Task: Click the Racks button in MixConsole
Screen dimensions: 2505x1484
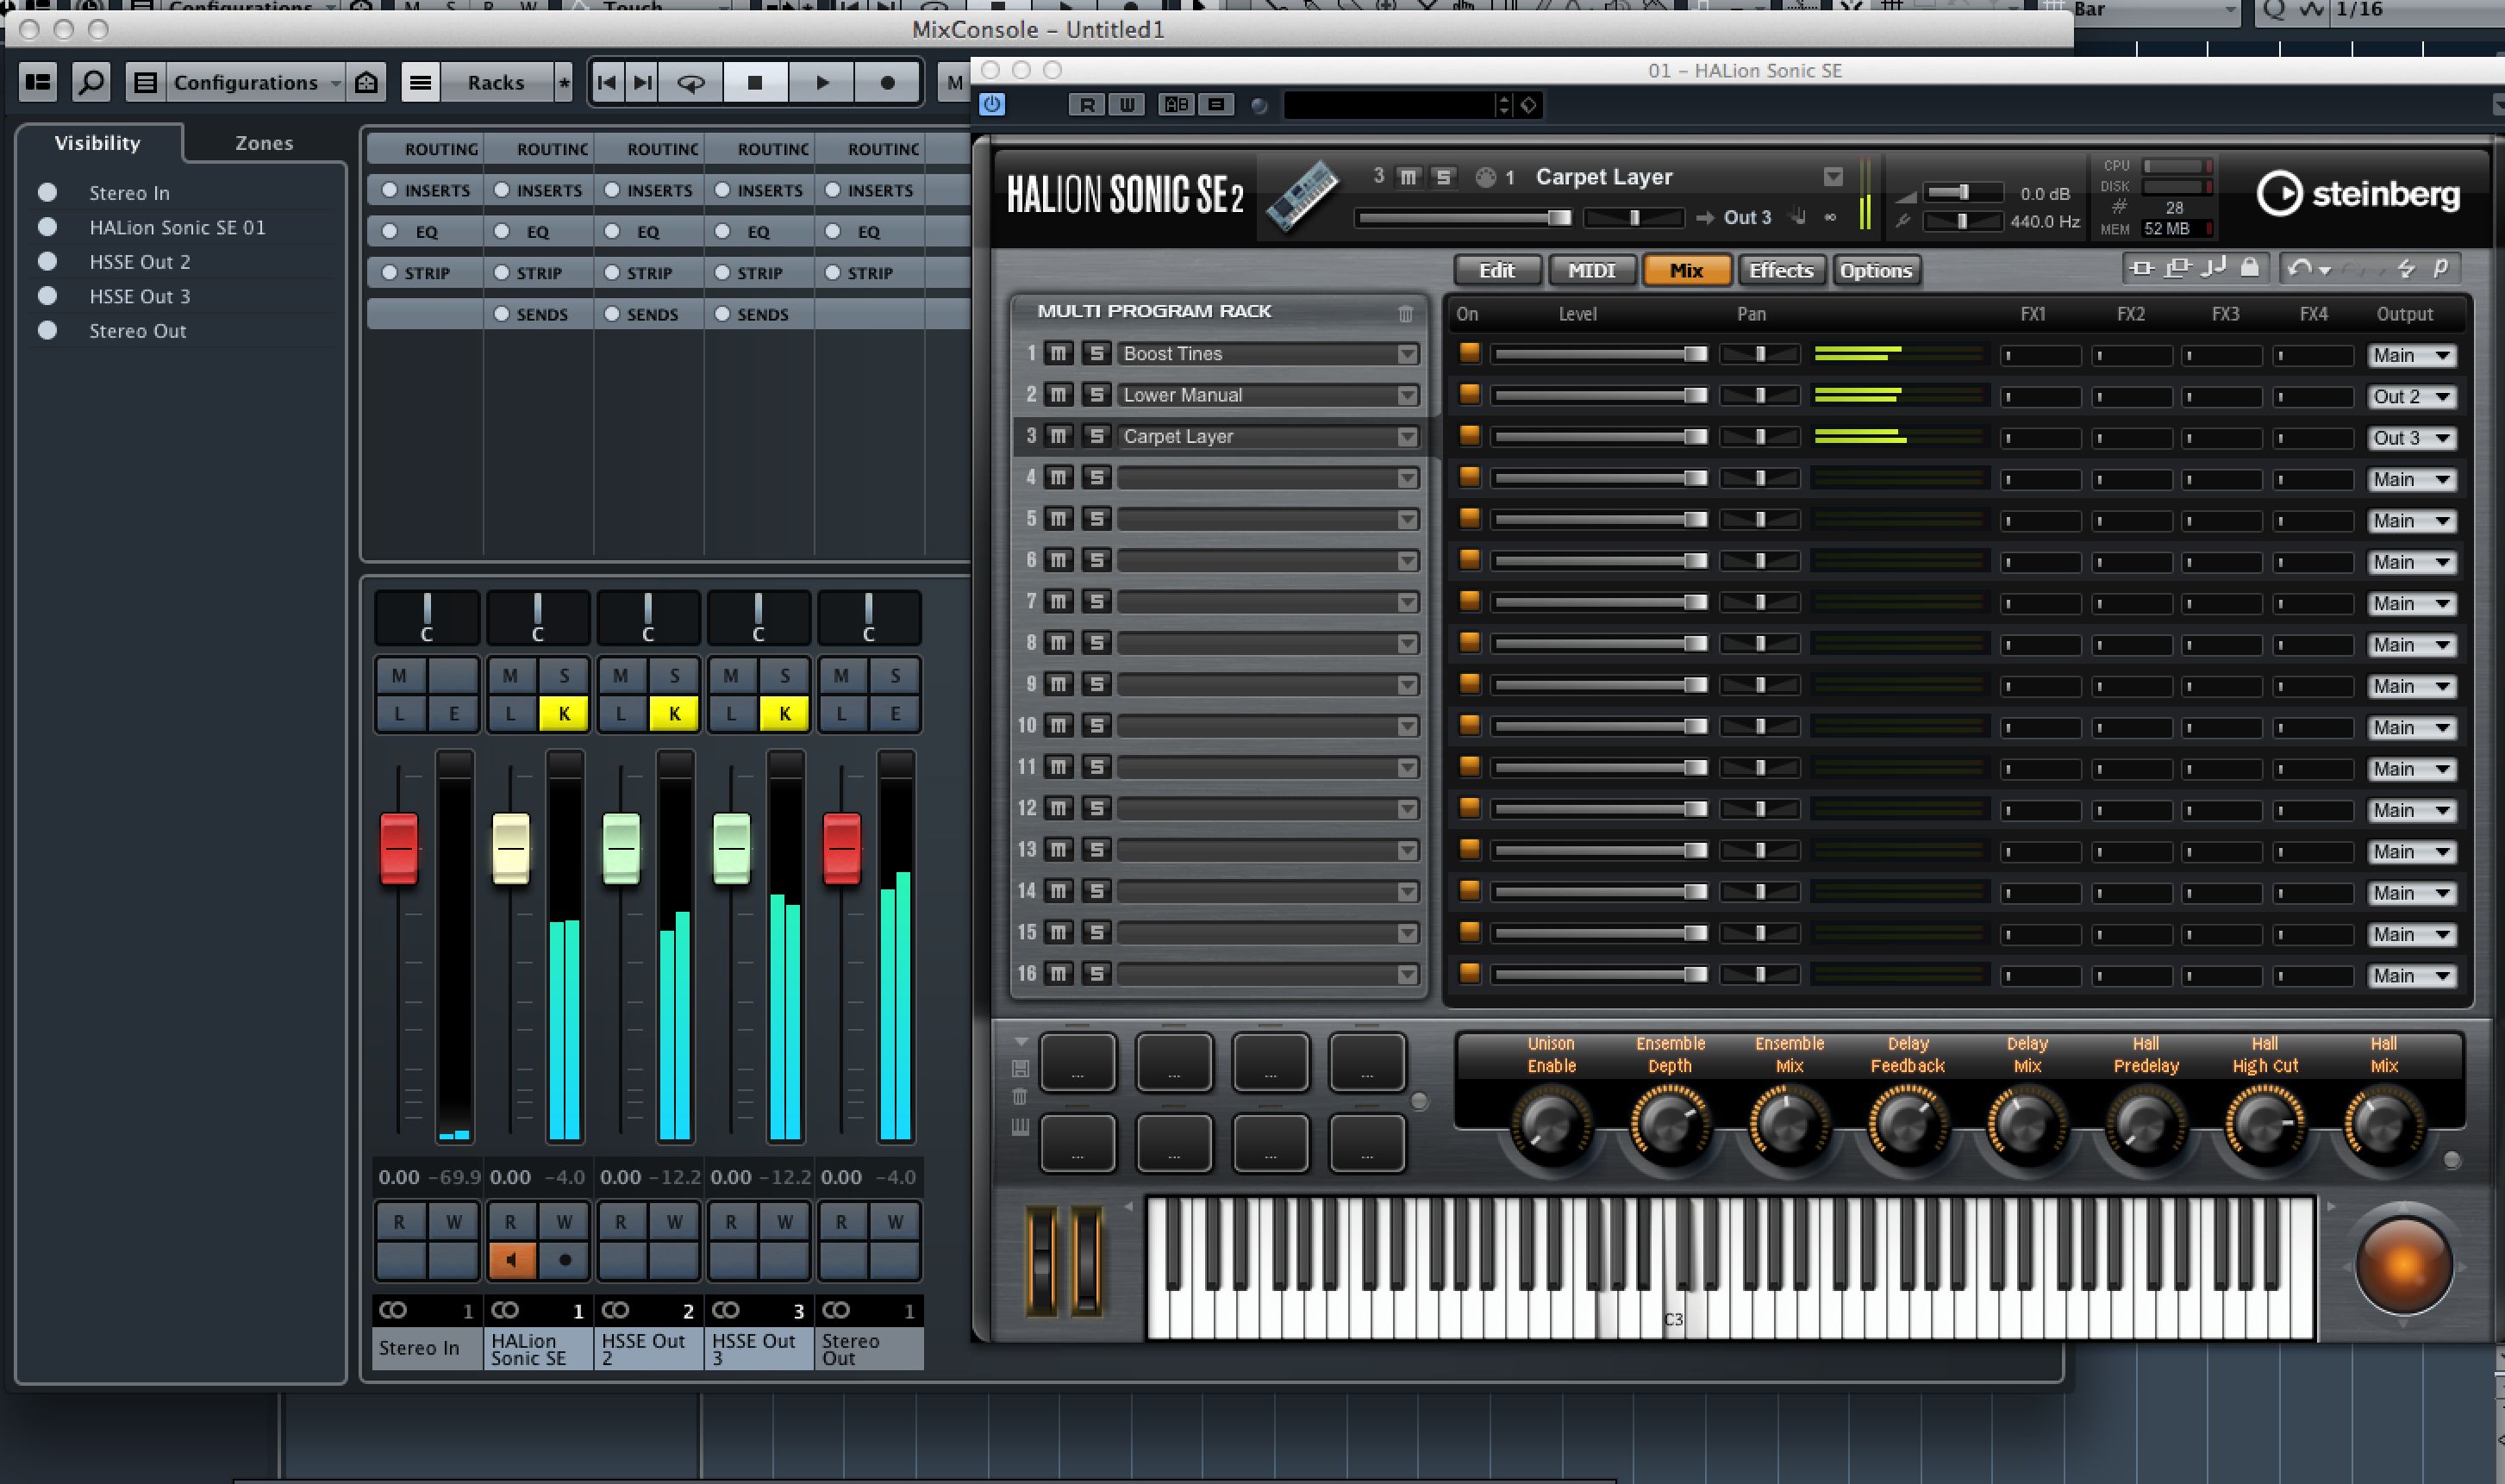Action: coord(497,81)
